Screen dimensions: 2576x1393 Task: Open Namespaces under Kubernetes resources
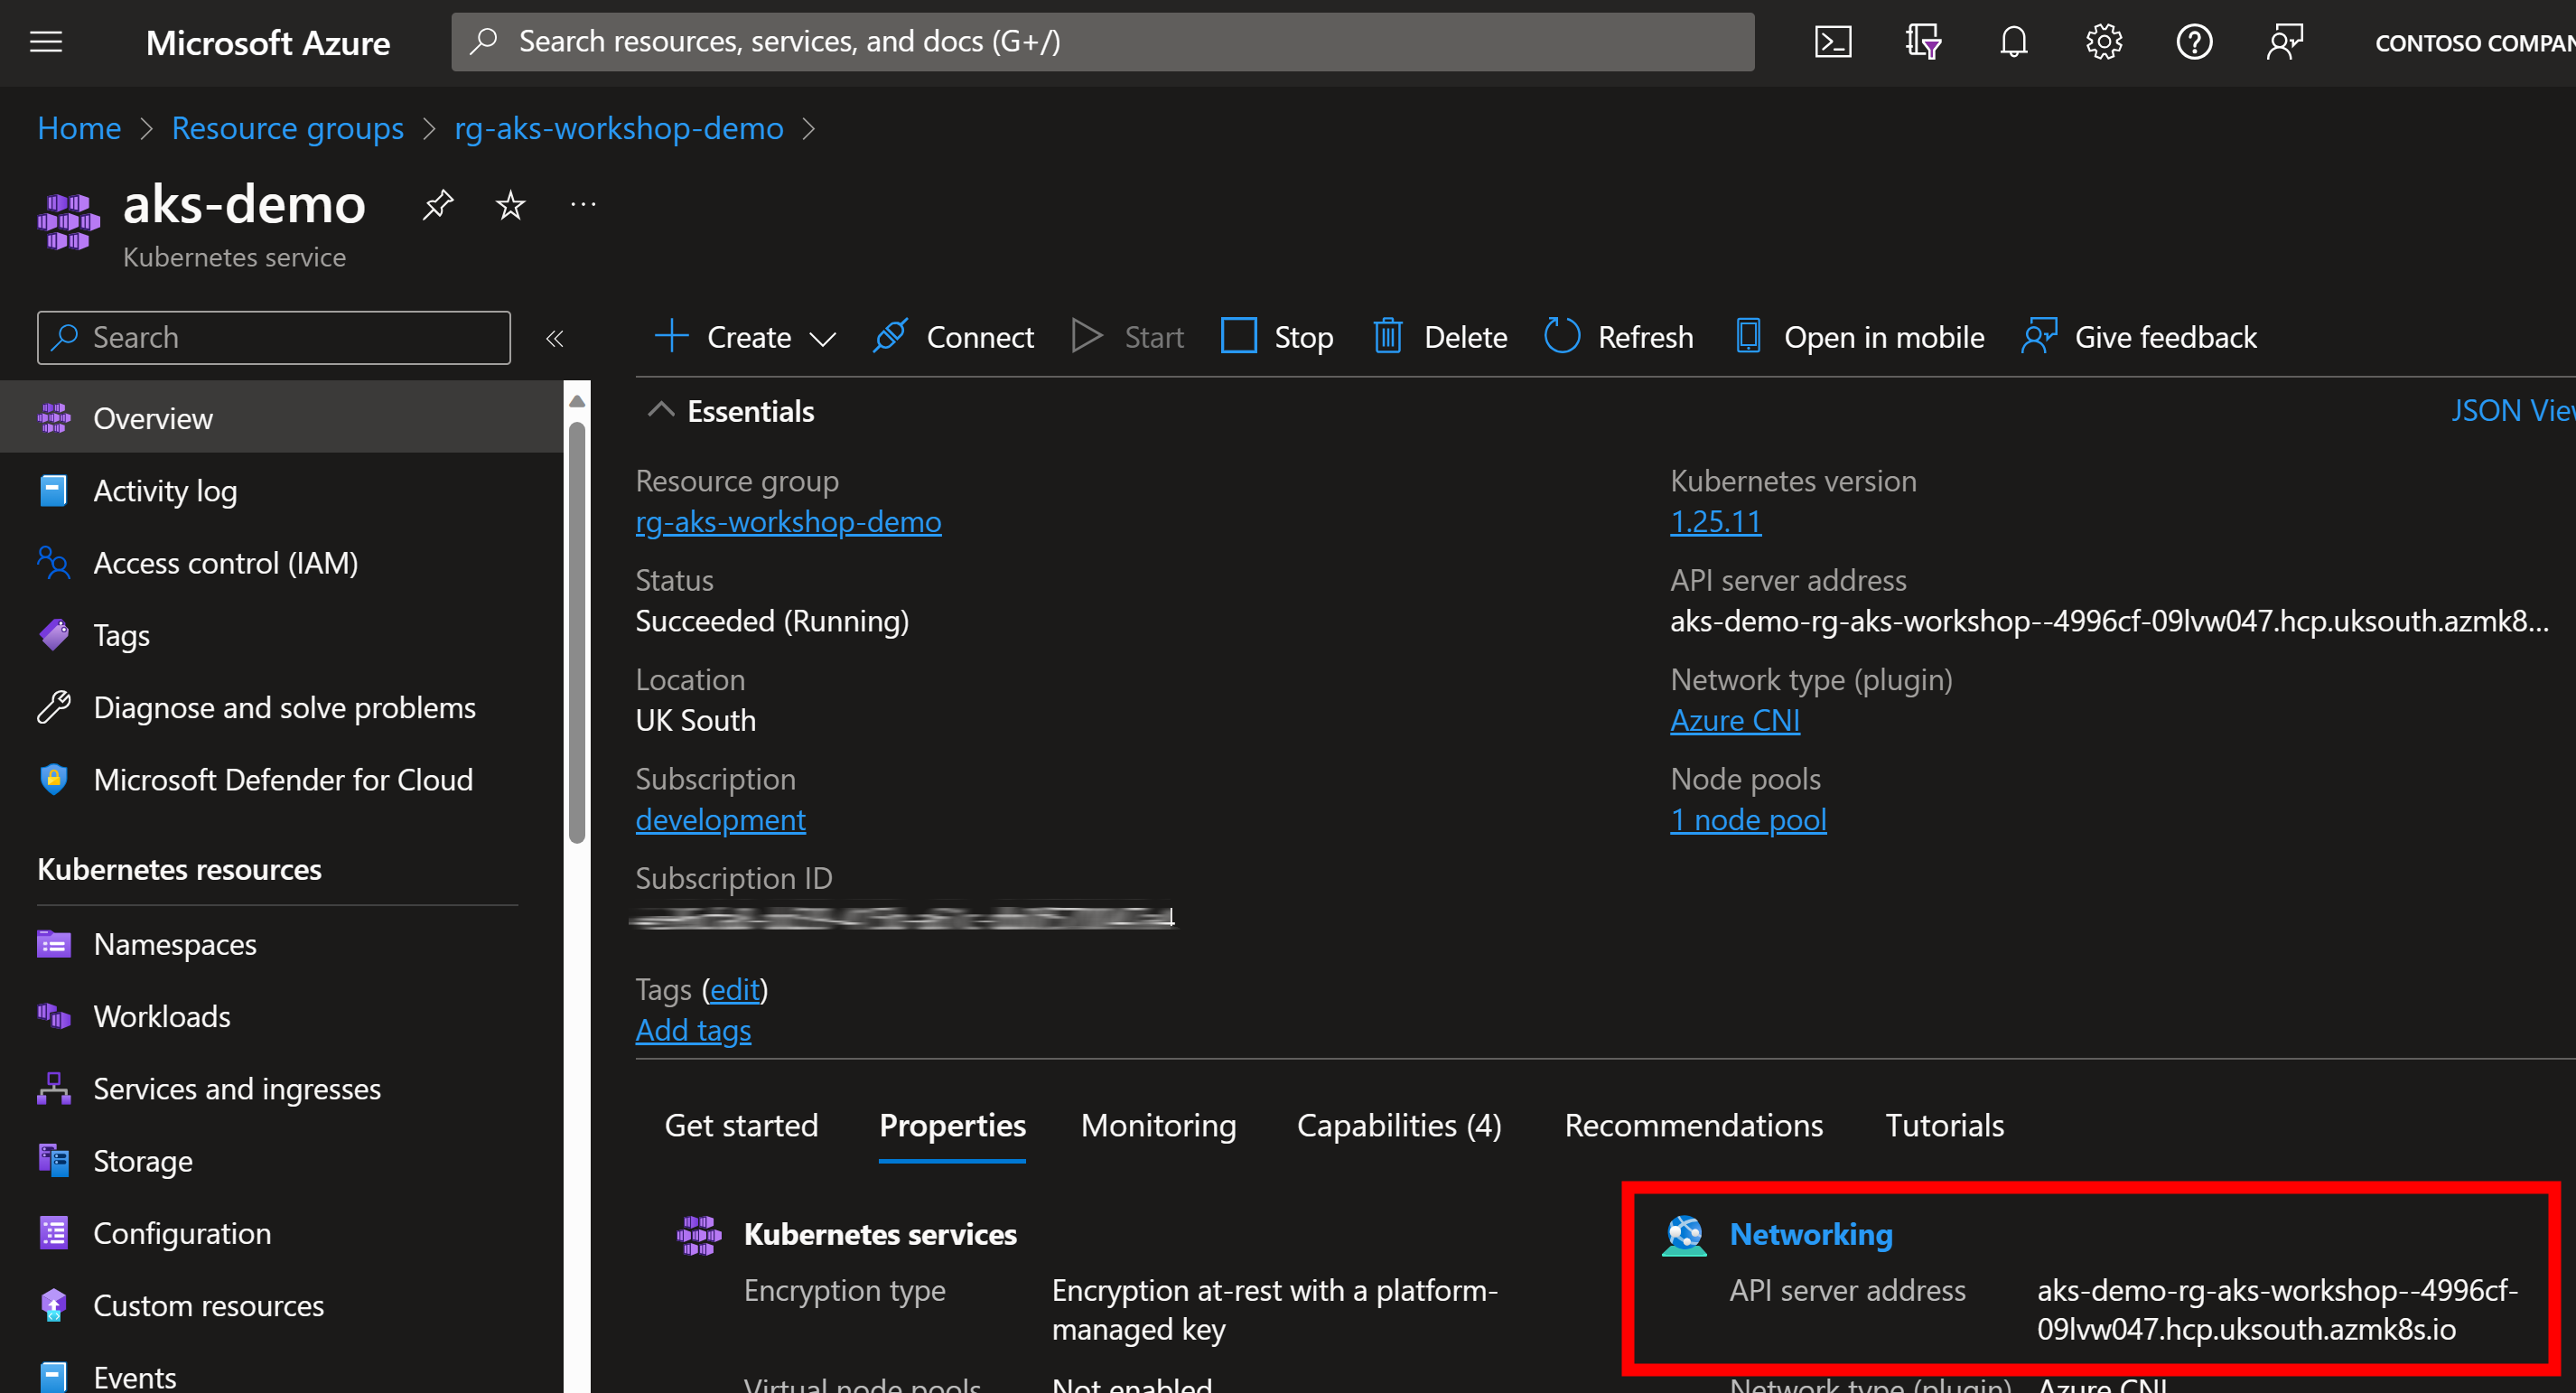click(x=280, y=944)
